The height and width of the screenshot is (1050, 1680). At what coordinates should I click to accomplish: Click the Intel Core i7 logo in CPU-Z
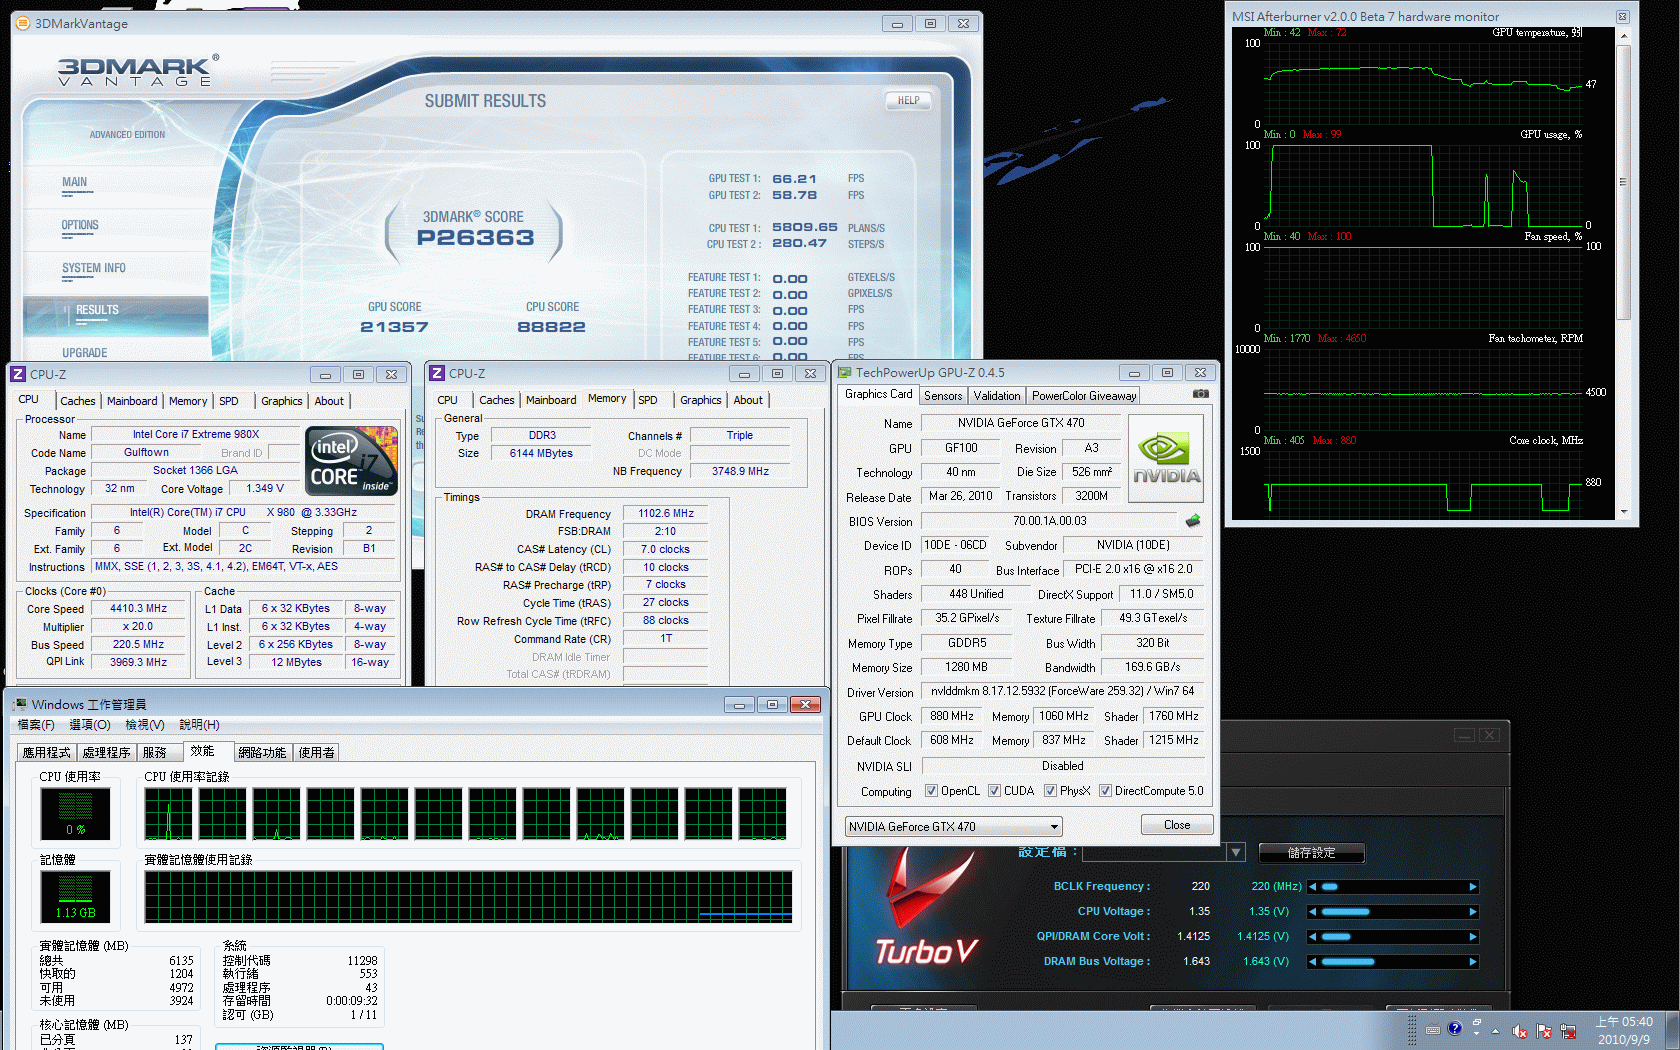pos(352,461)
